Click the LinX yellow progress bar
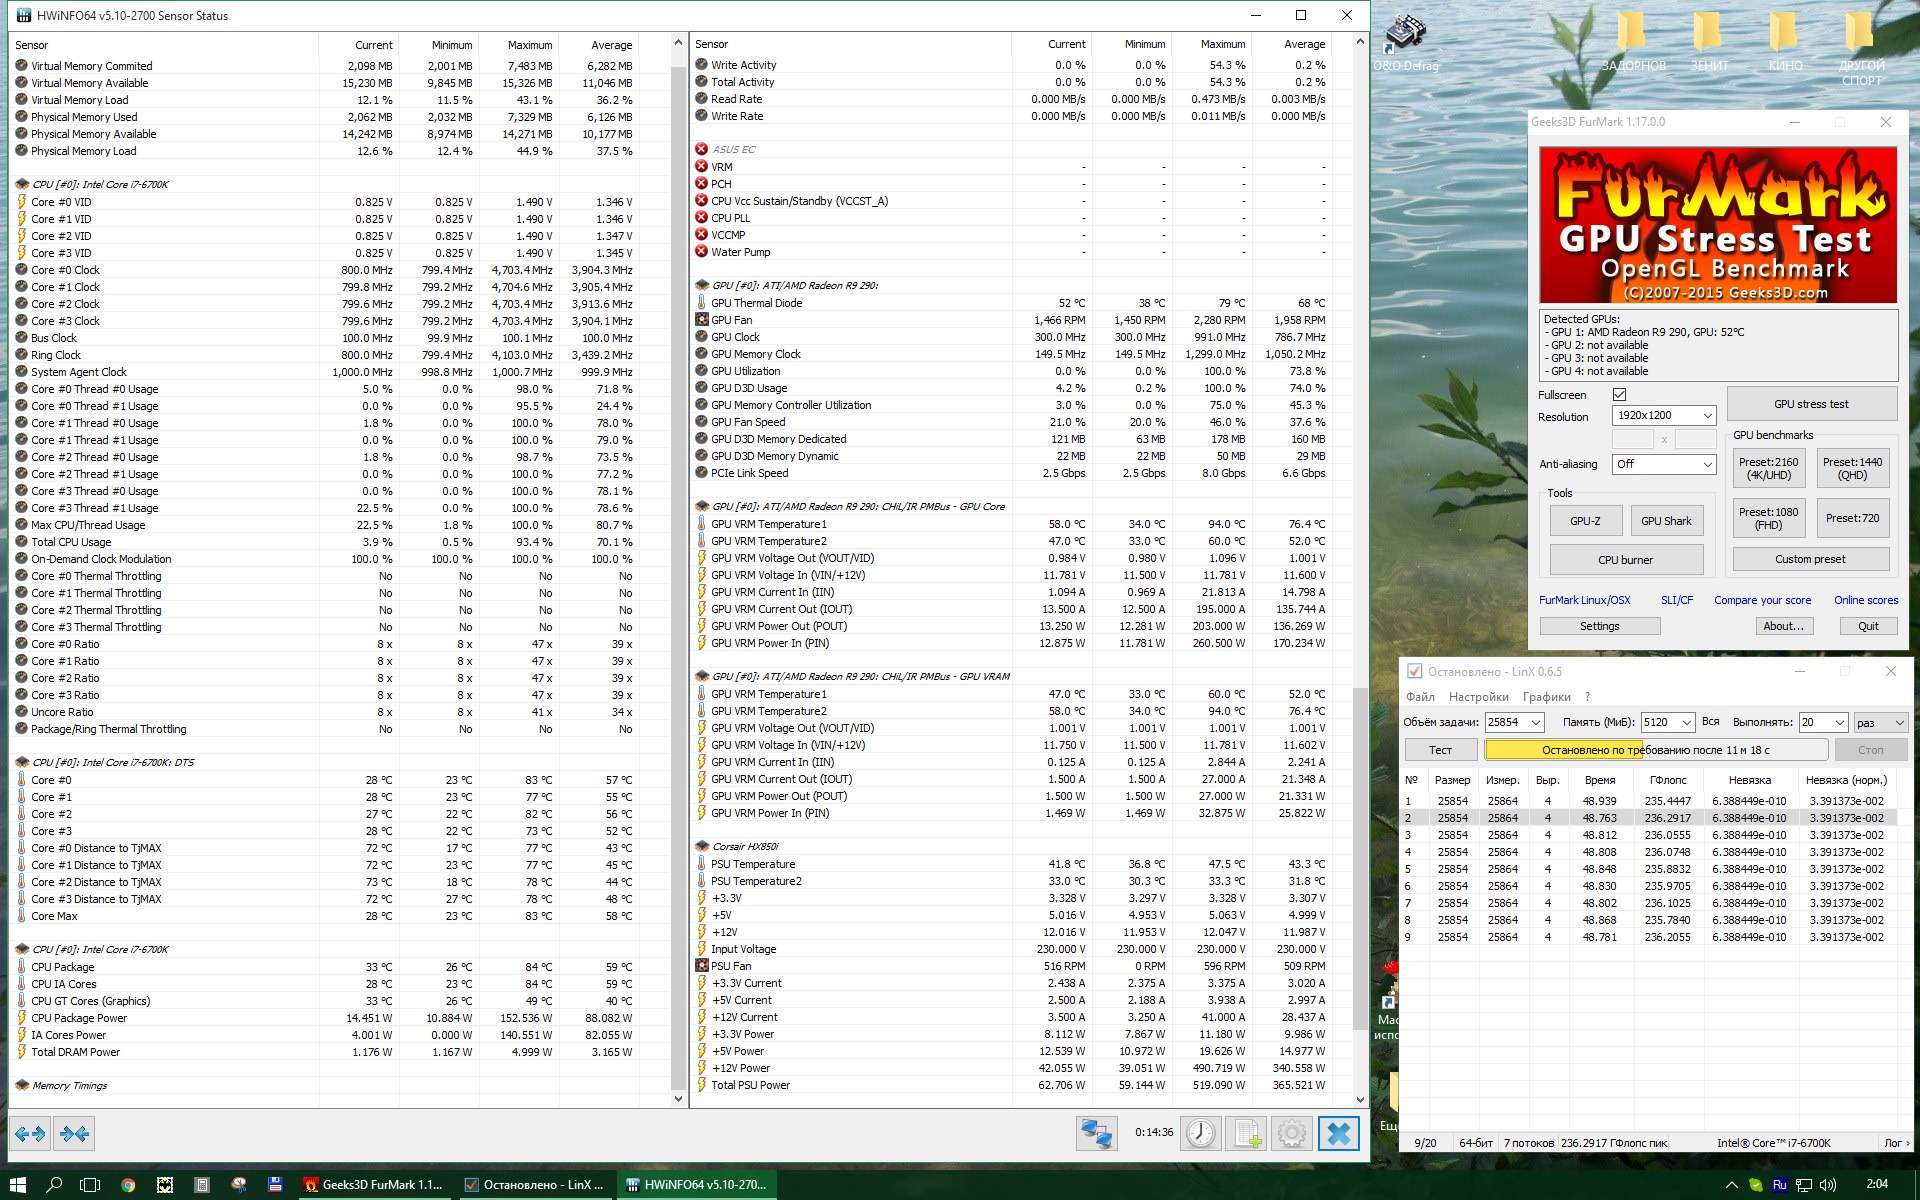Screen dimensions: 1920x1200 [x=1656, y=750]
